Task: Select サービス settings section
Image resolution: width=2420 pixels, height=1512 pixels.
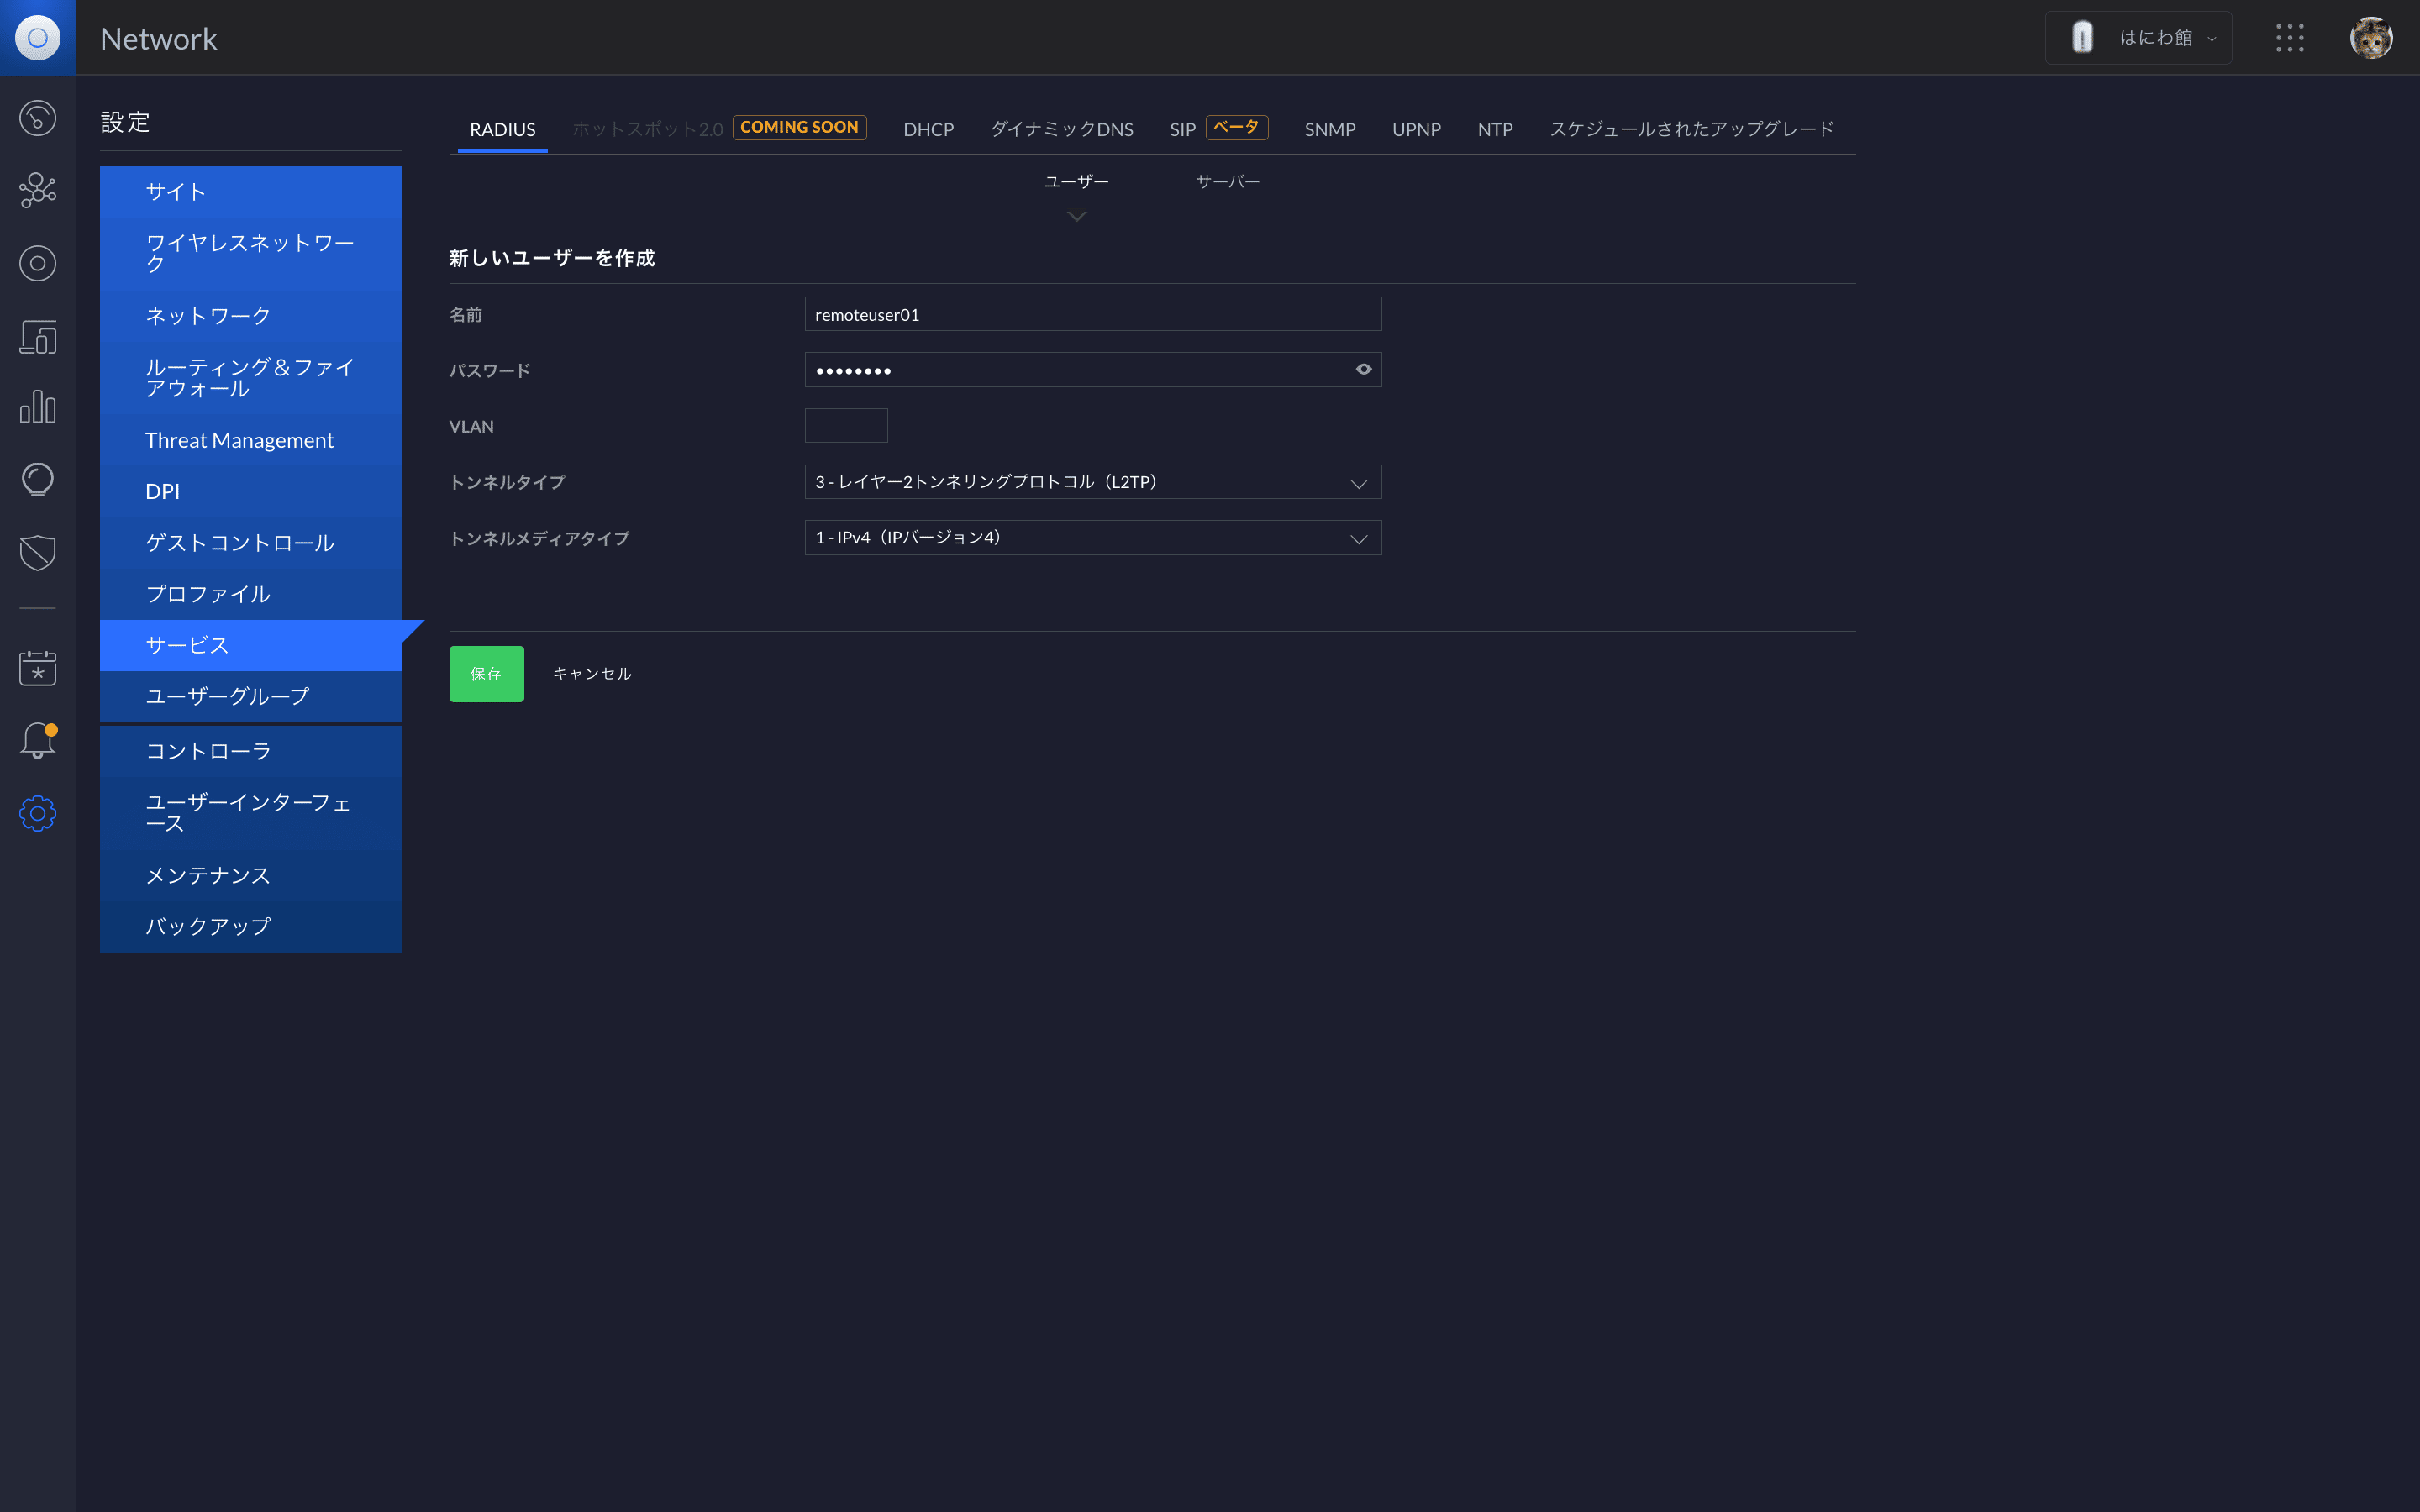Action: 251,645
